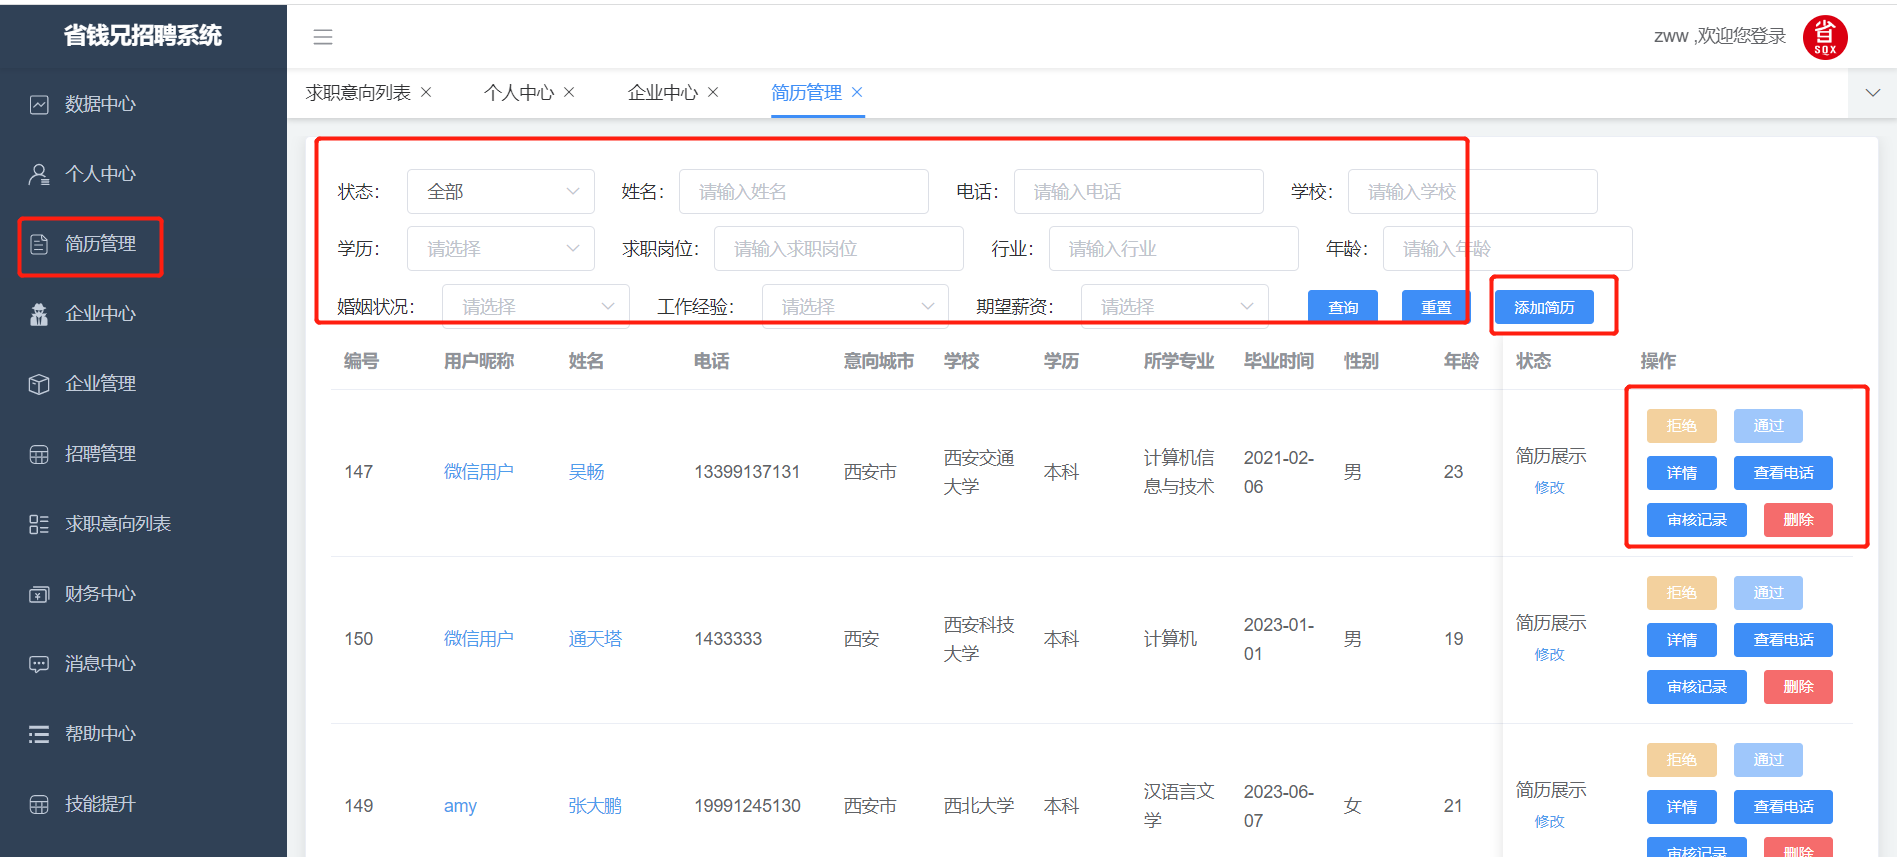
Task: Click the 消息中心 chat bubble icon
Action: coord(39,664)
